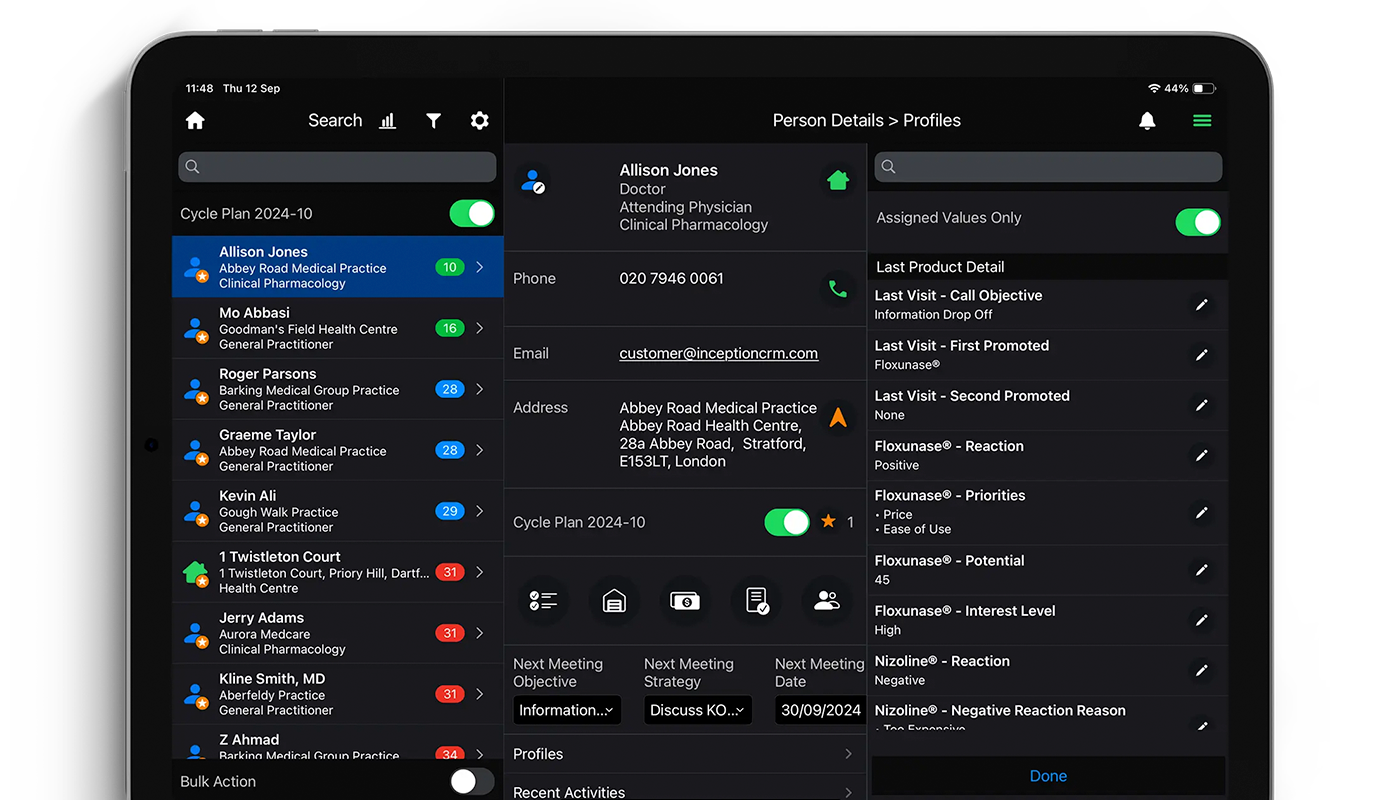The height and width of the screenshot is (800, 1400).
Task: Check the battery 44% status indicator
Action: [1191, 89]
